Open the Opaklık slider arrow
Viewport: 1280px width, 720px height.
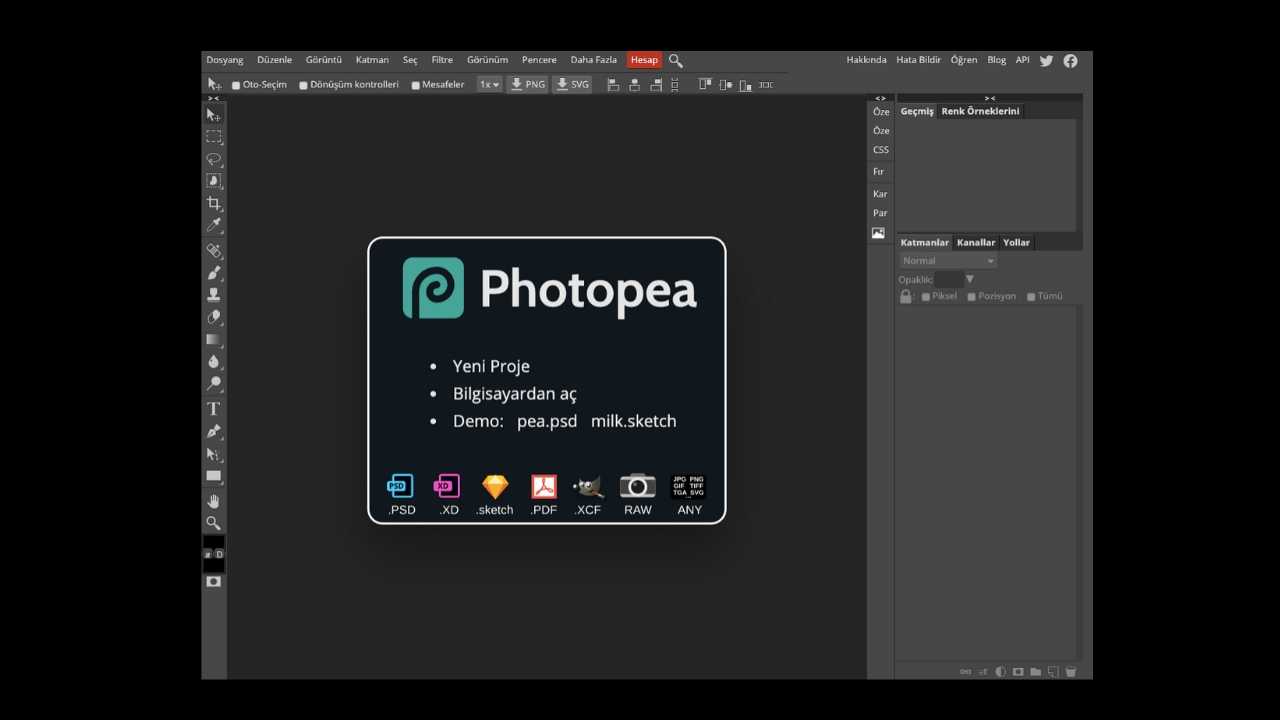[970, 280]
